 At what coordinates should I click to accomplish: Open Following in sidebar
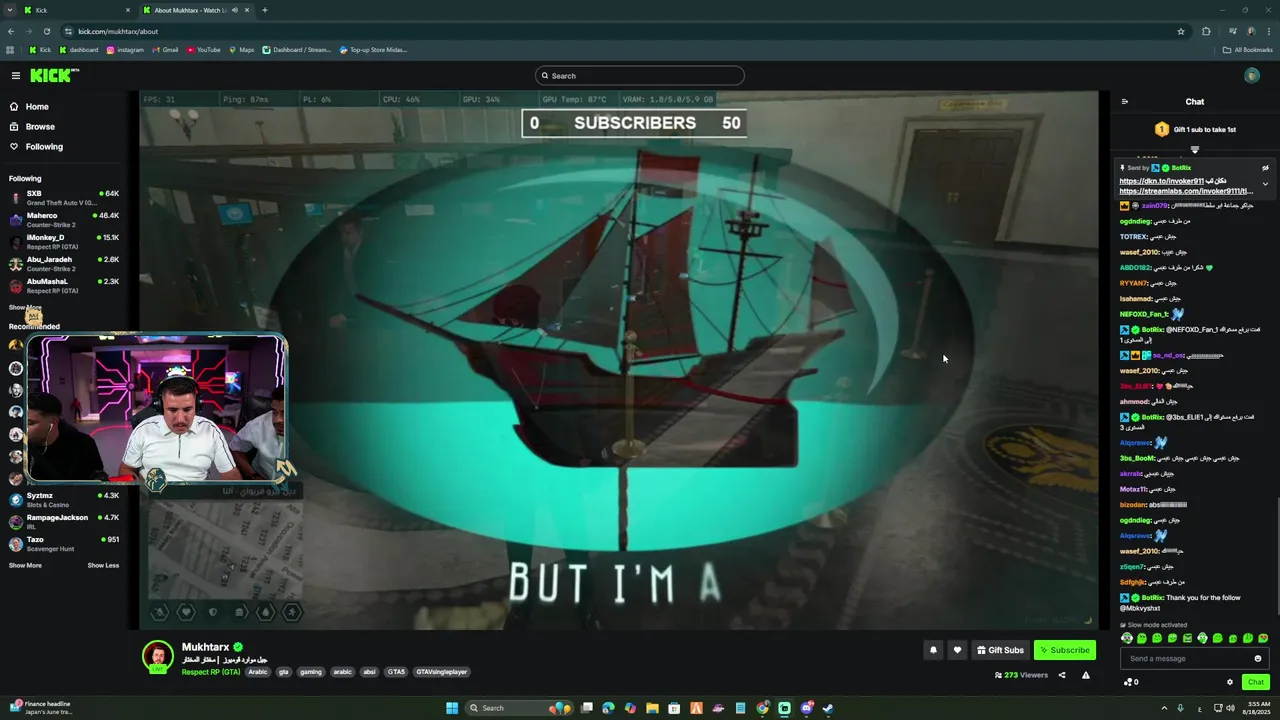tap(36, 147)
